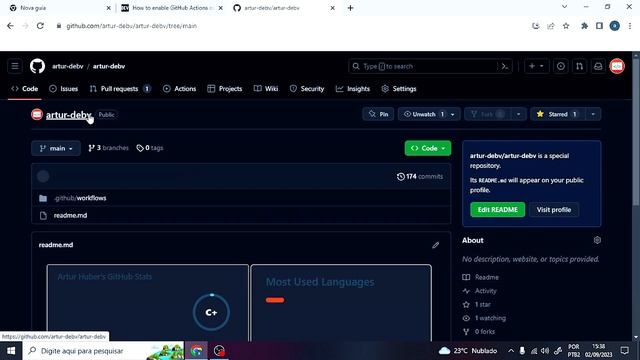640x360 pixels.
Task: Open the readme.md file in the file list
Action: click(x=70, y=216)
